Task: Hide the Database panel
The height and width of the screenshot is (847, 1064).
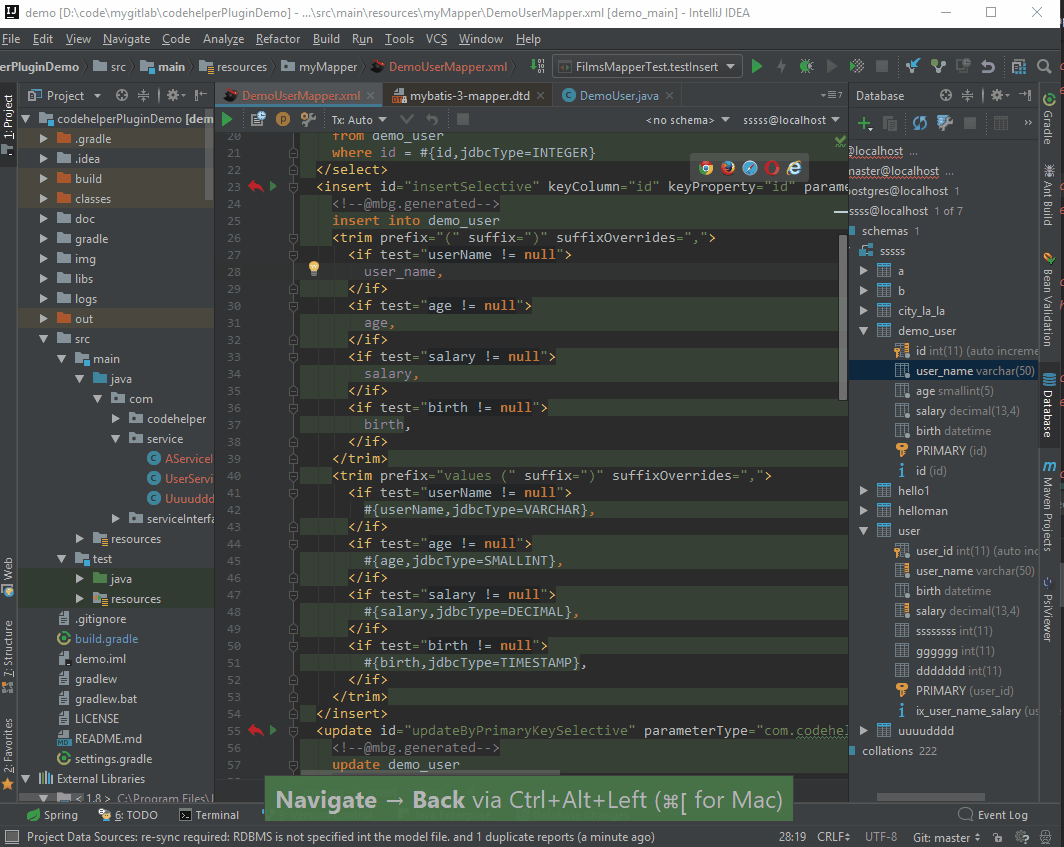Action: 1025,96
